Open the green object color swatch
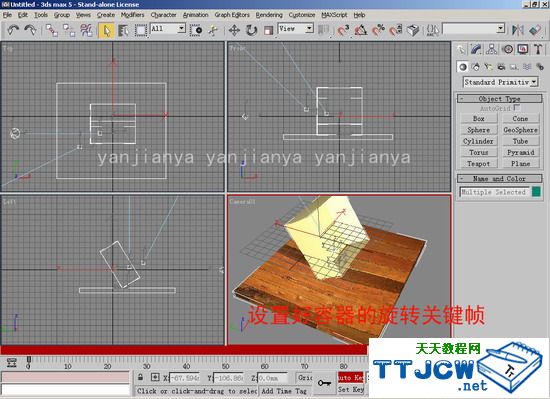Screen dimensions: 550x399 coord(536,192)
